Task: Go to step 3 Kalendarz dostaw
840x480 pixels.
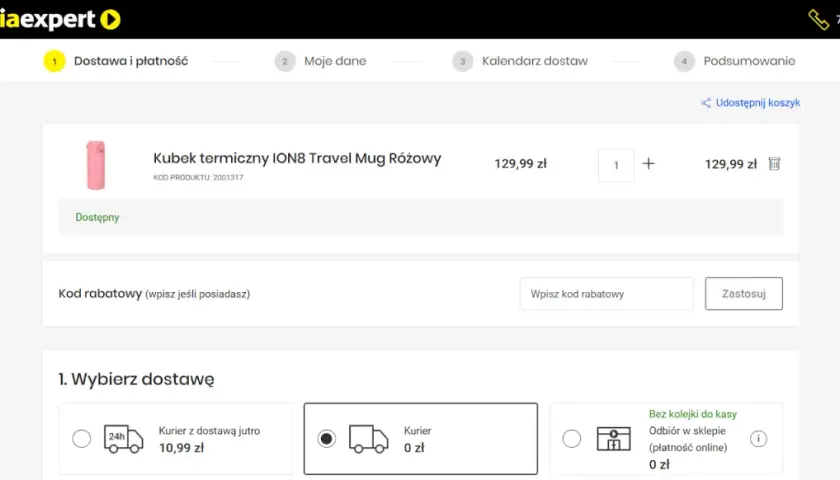Action: pos(520,61)
